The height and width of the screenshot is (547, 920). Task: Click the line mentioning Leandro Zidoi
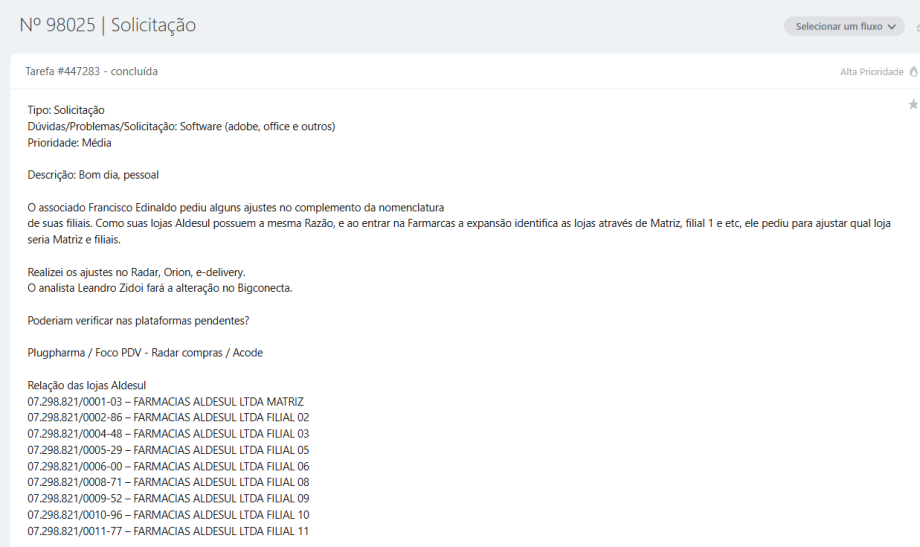coord(160,288)
